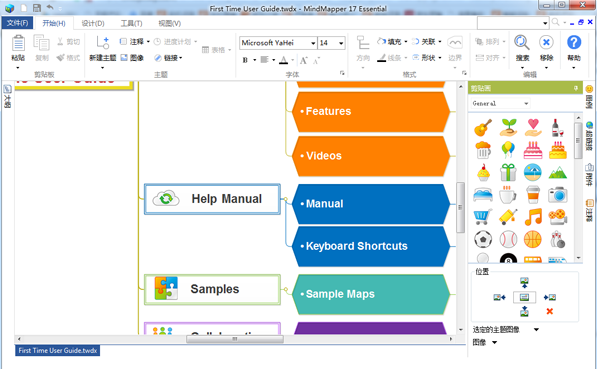This screenshot has width=597, height=369.
Task: Click the Paste (粘贴) clipboard icon
Action: (x=18, y=43)
